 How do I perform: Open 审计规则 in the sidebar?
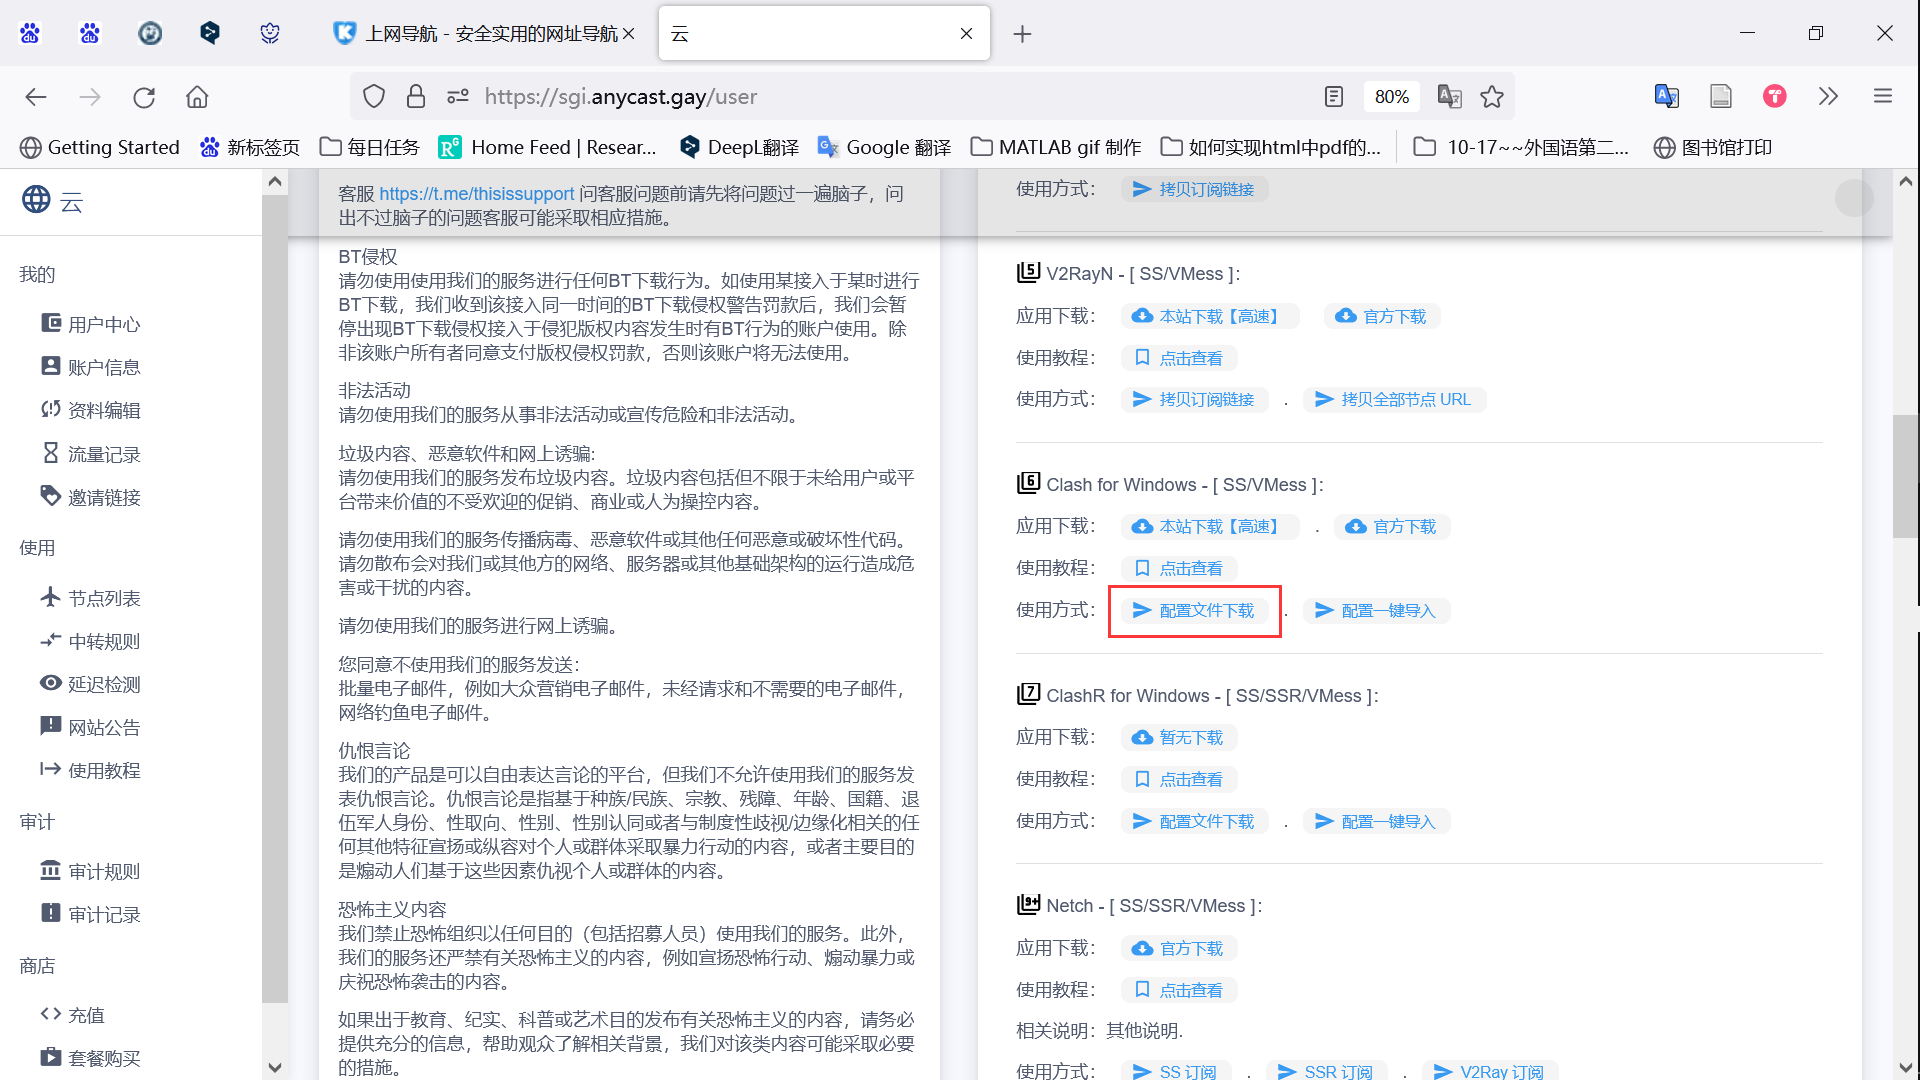click(x=104, y=871)
